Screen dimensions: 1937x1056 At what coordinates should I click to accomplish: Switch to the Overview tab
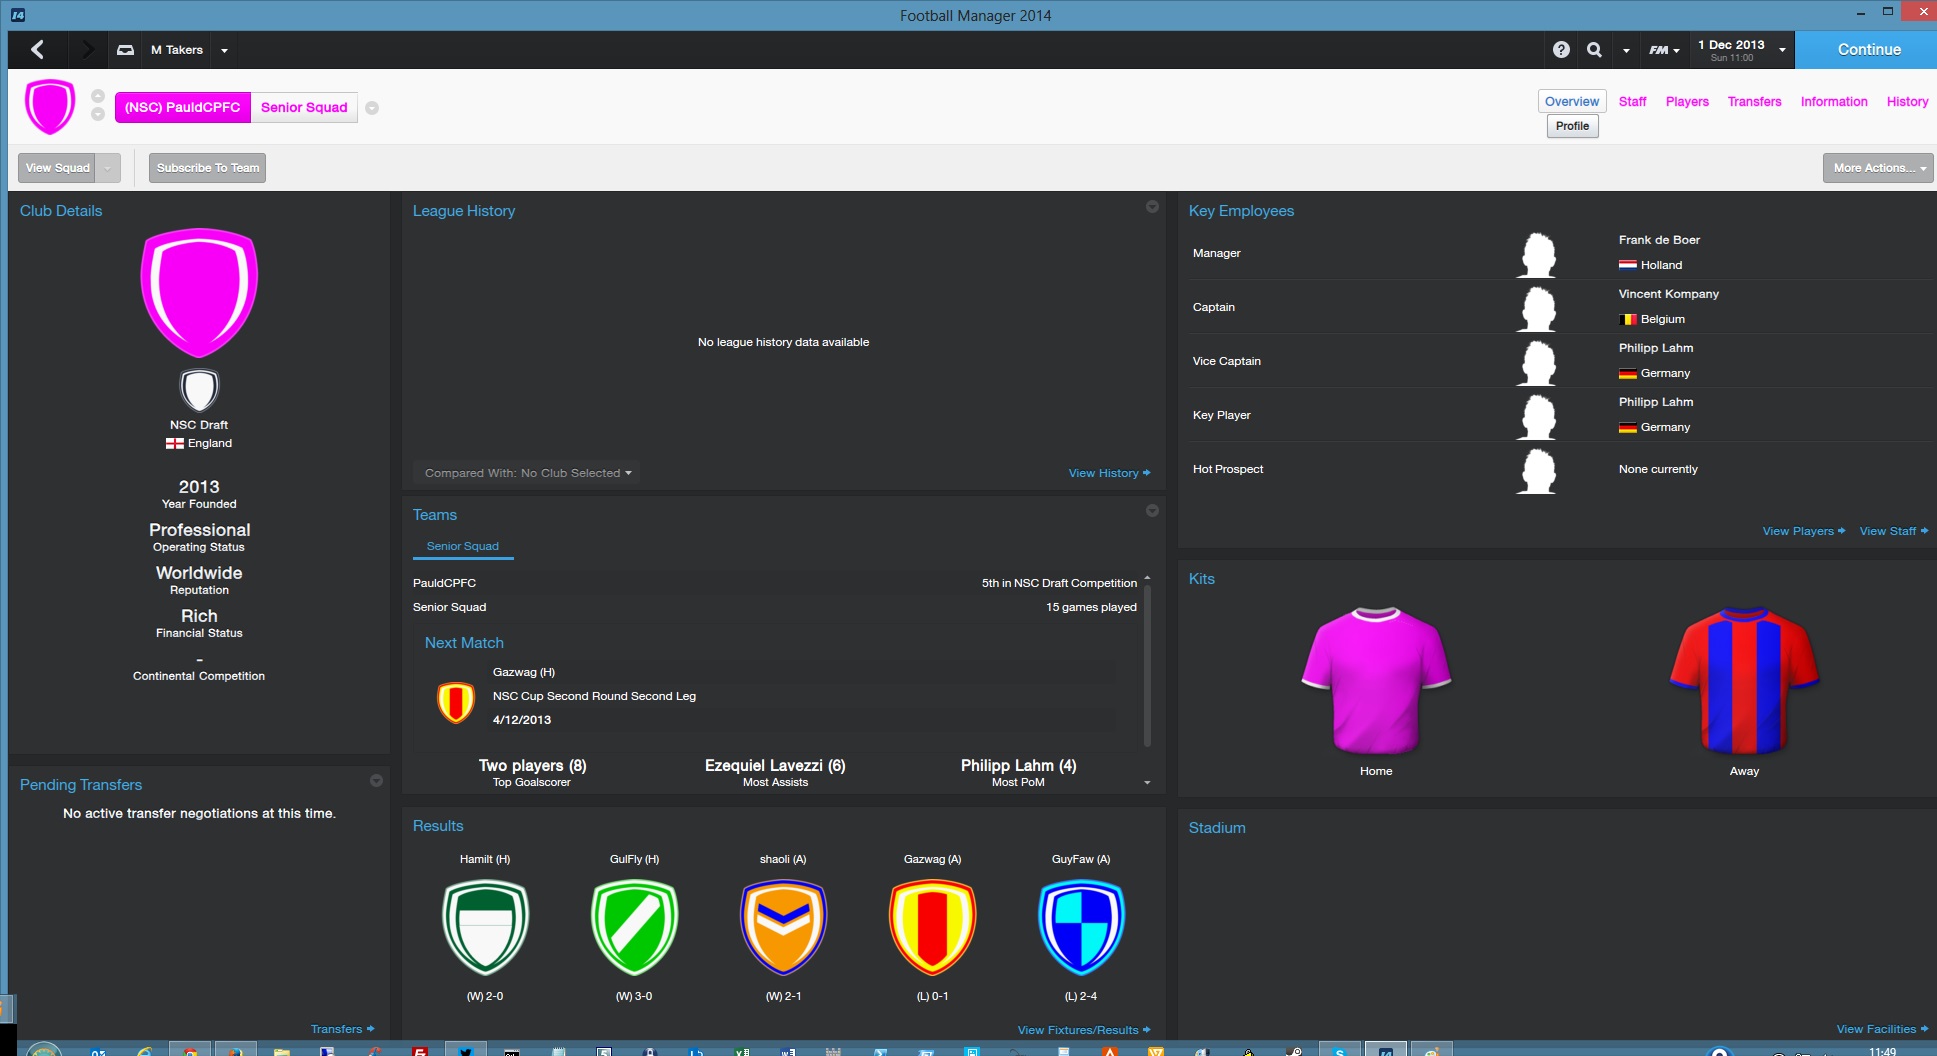(x=1571, y=101)
